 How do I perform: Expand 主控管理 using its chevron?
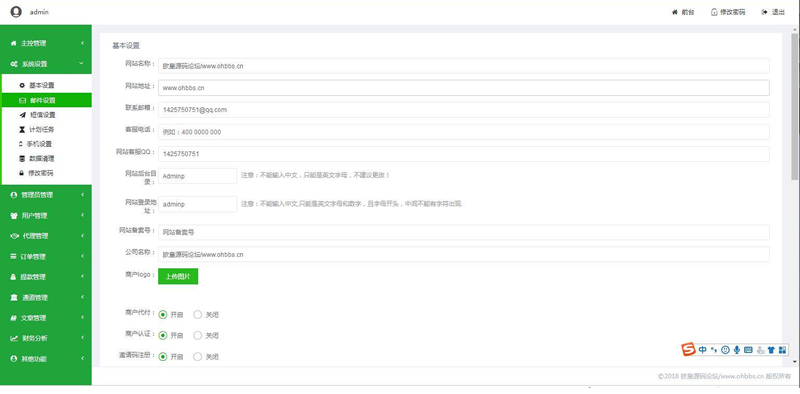click(82, 43)
